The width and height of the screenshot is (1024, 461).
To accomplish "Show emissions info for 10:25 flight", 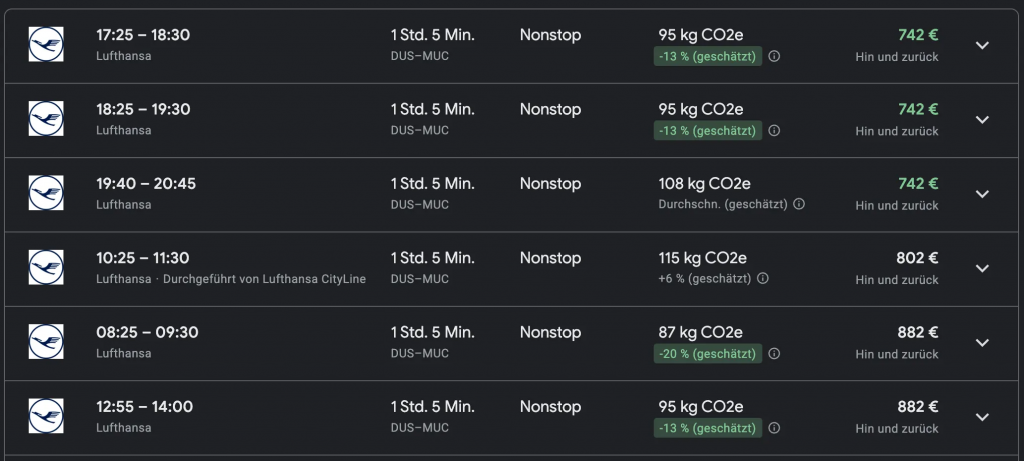I will pos(761,279).
